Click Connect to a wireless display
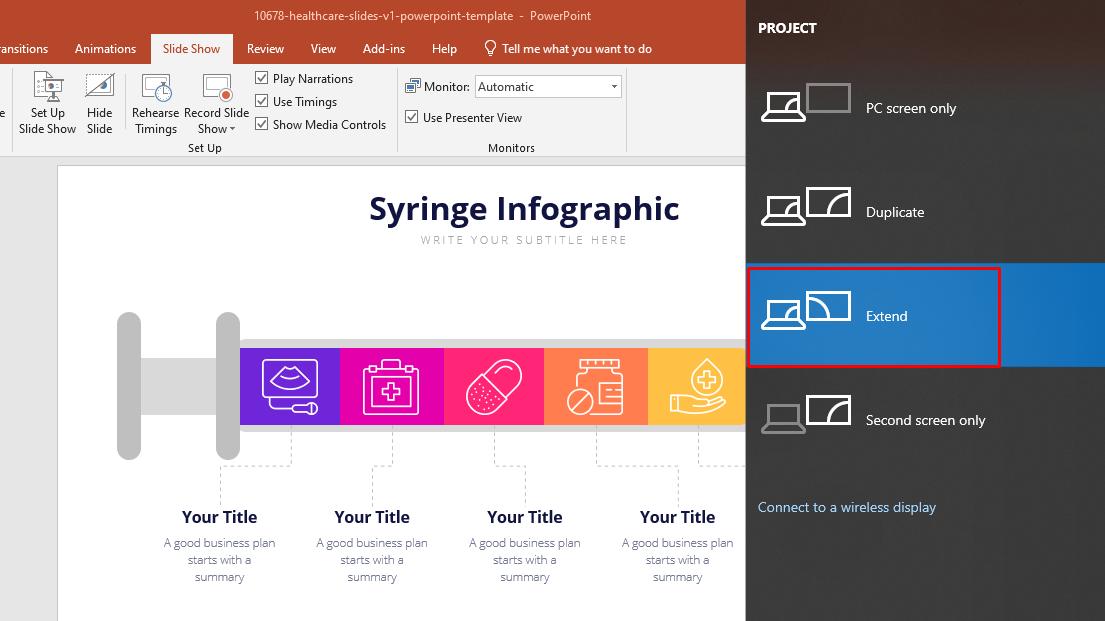1105x621 pixels. [x=847, y=507]
